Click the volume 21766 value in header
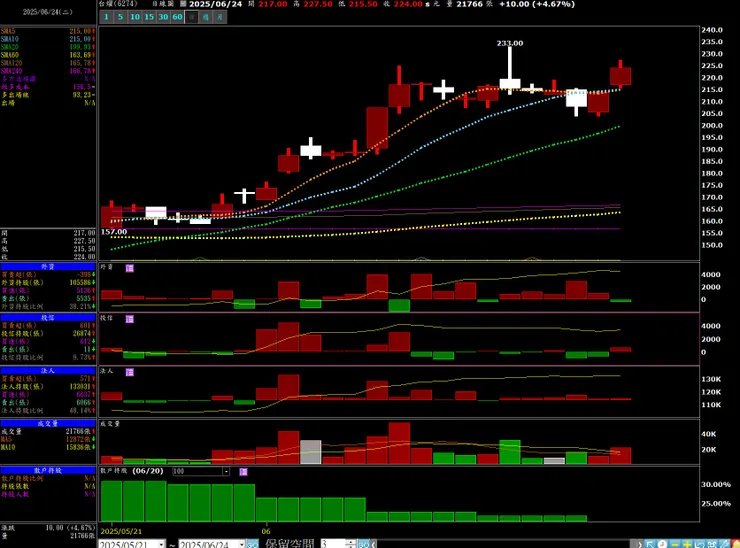The width and height of the screenshot is (740, 548). (470, 4)
